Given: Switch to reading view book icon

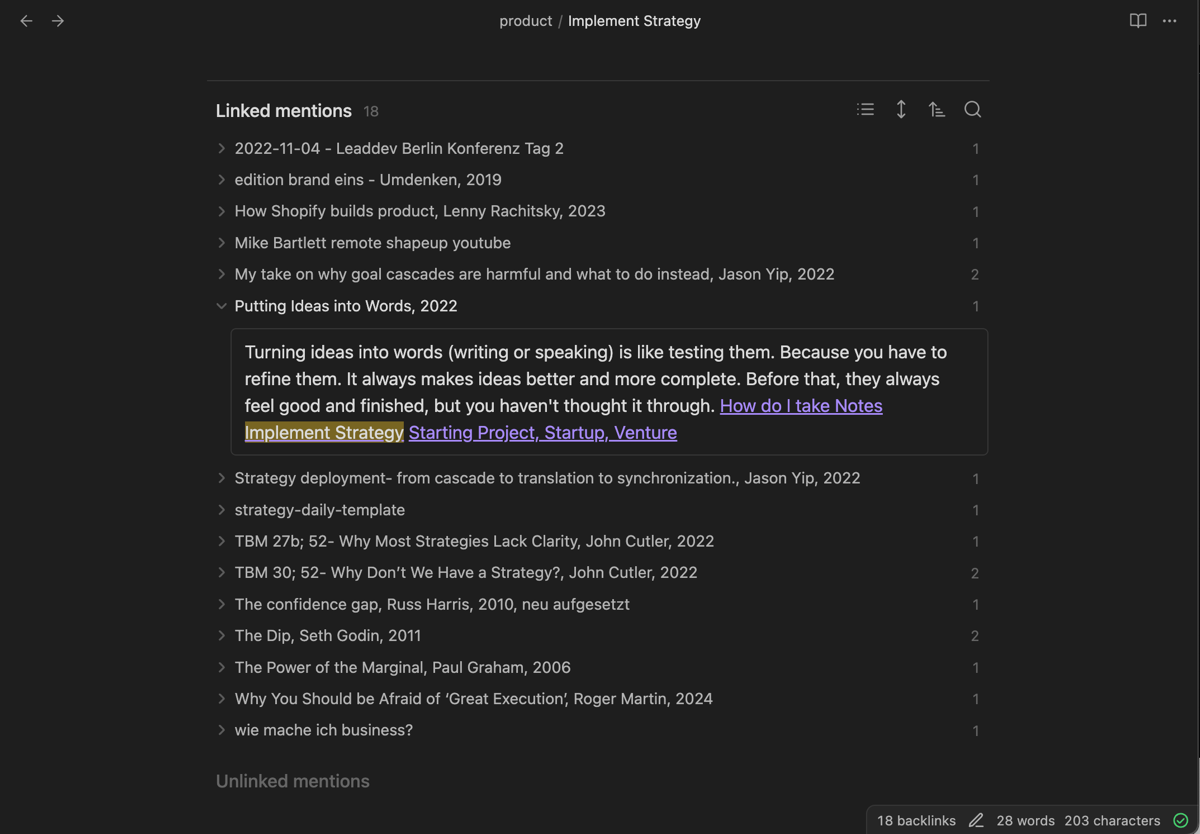Looking at the screenshot, I should click(x=1138, y=21).
